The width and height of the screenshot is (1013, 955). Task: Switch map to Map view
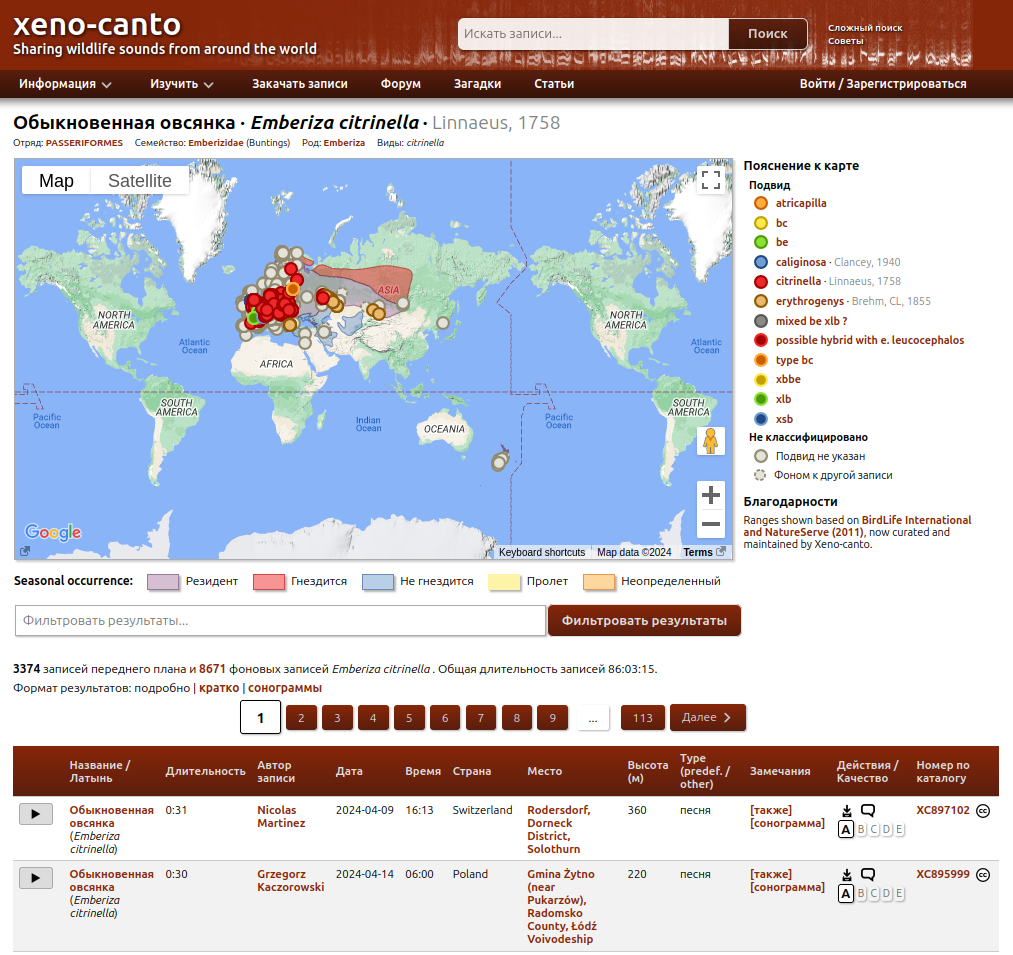[56, 180]
